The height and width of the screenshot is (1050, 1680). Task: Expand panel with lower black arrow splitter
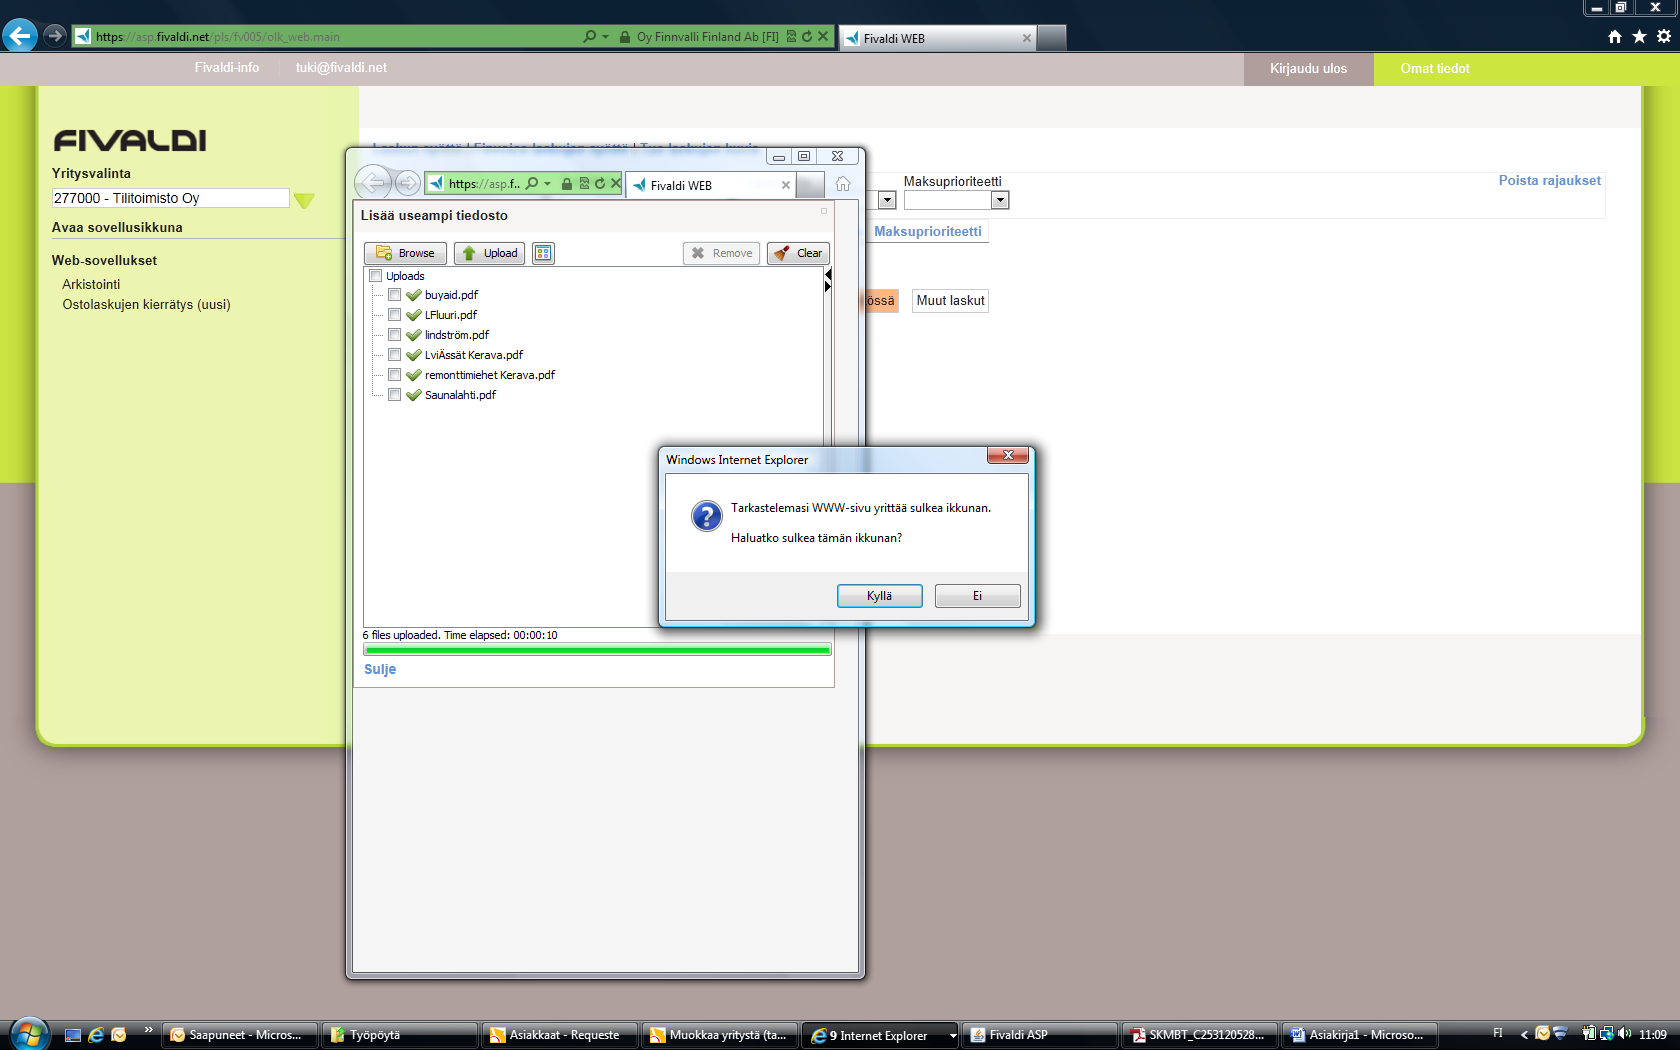point(828,287)
